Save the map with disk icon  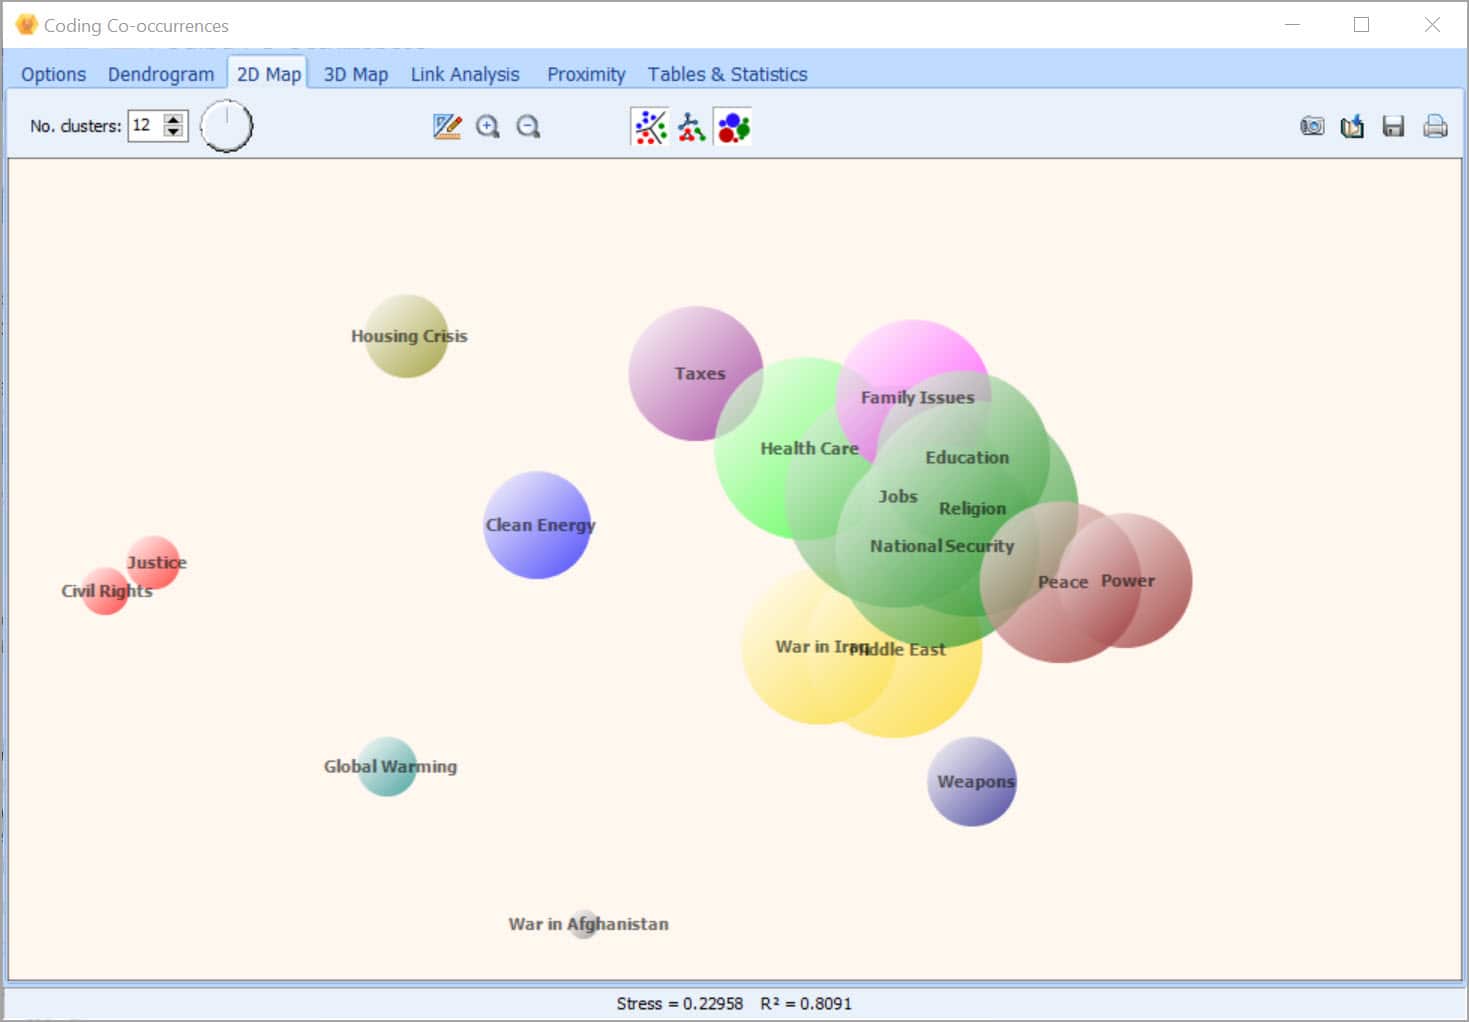click(1393, 126)
